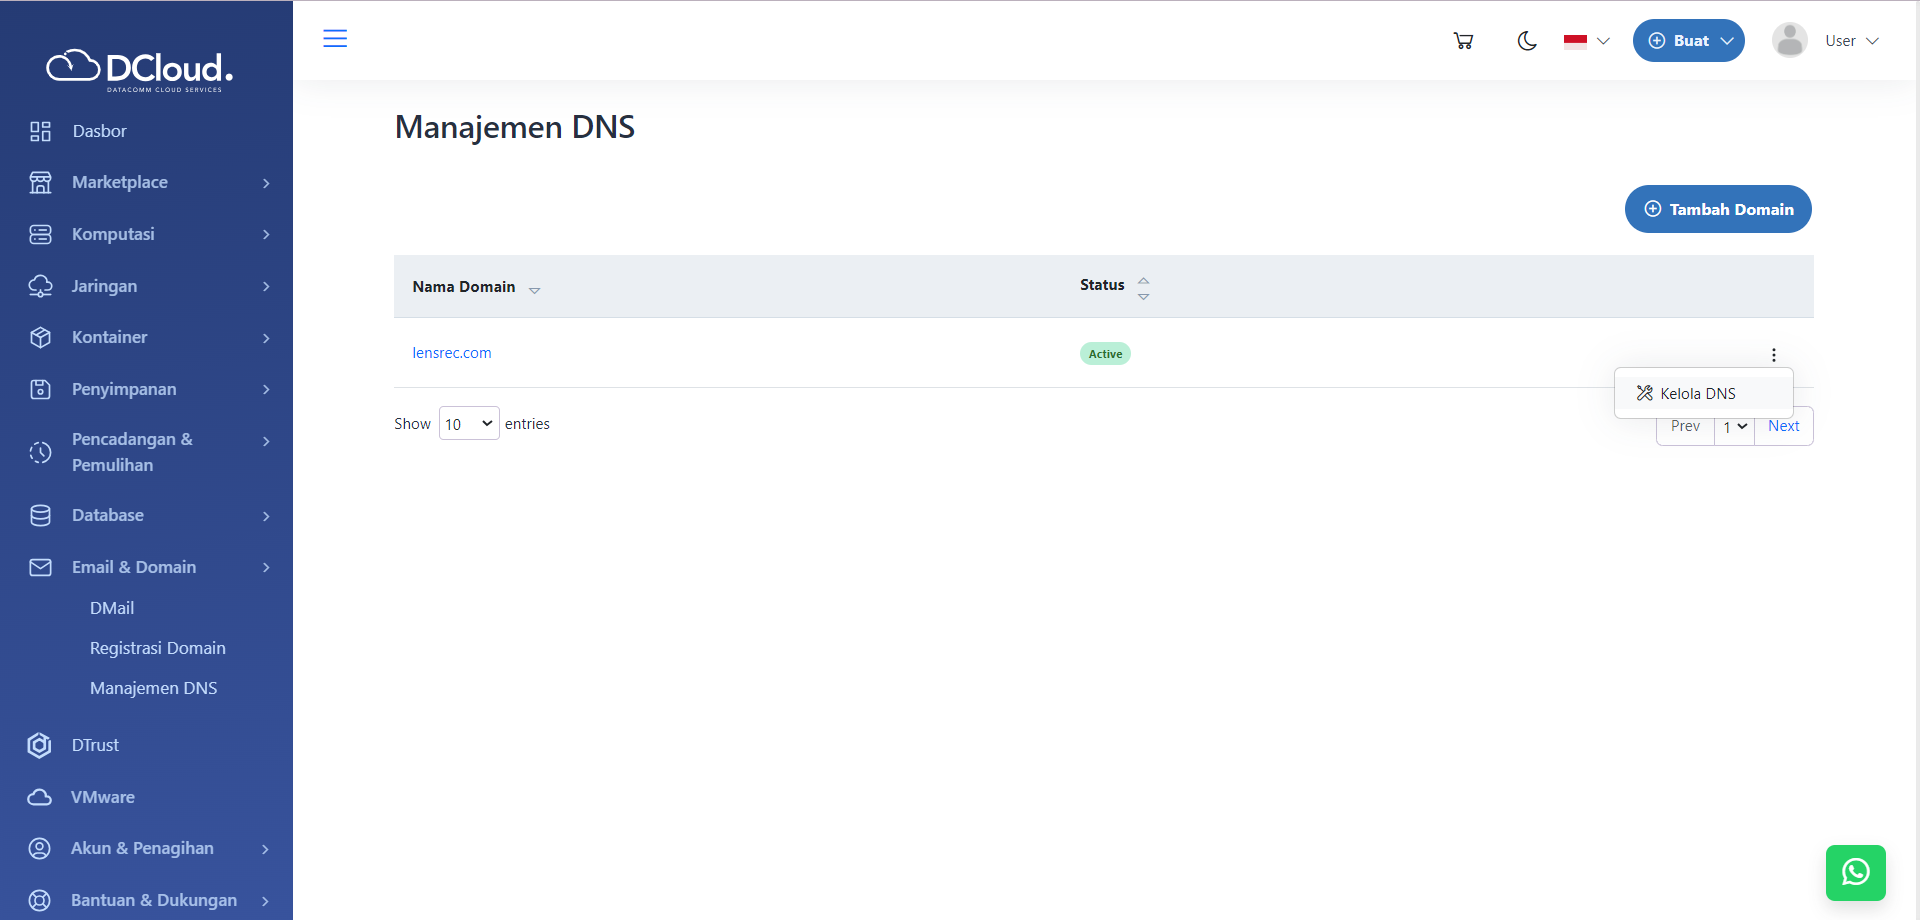1920x920 pixels.
Task: Open the lensrec.com domain link
Action: click(x=452, y=353)
